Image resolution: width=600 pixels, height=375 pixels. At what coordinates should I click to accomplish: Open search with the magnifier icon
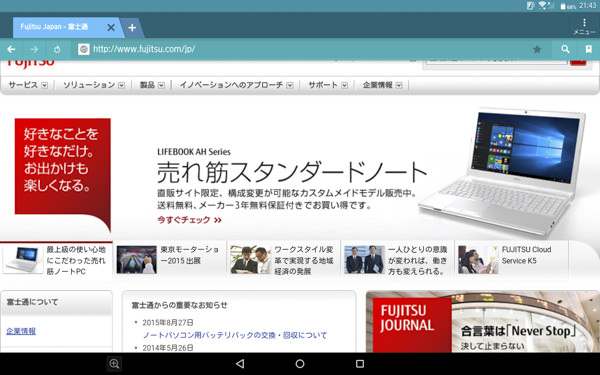[565, 49]
